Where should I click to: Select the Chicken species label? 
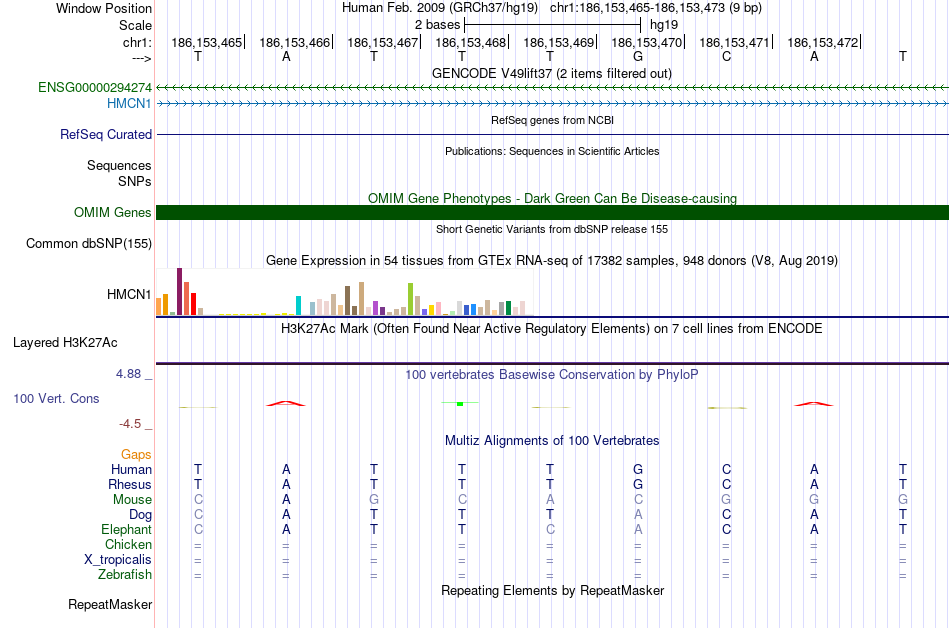click(x=128, y=544)
